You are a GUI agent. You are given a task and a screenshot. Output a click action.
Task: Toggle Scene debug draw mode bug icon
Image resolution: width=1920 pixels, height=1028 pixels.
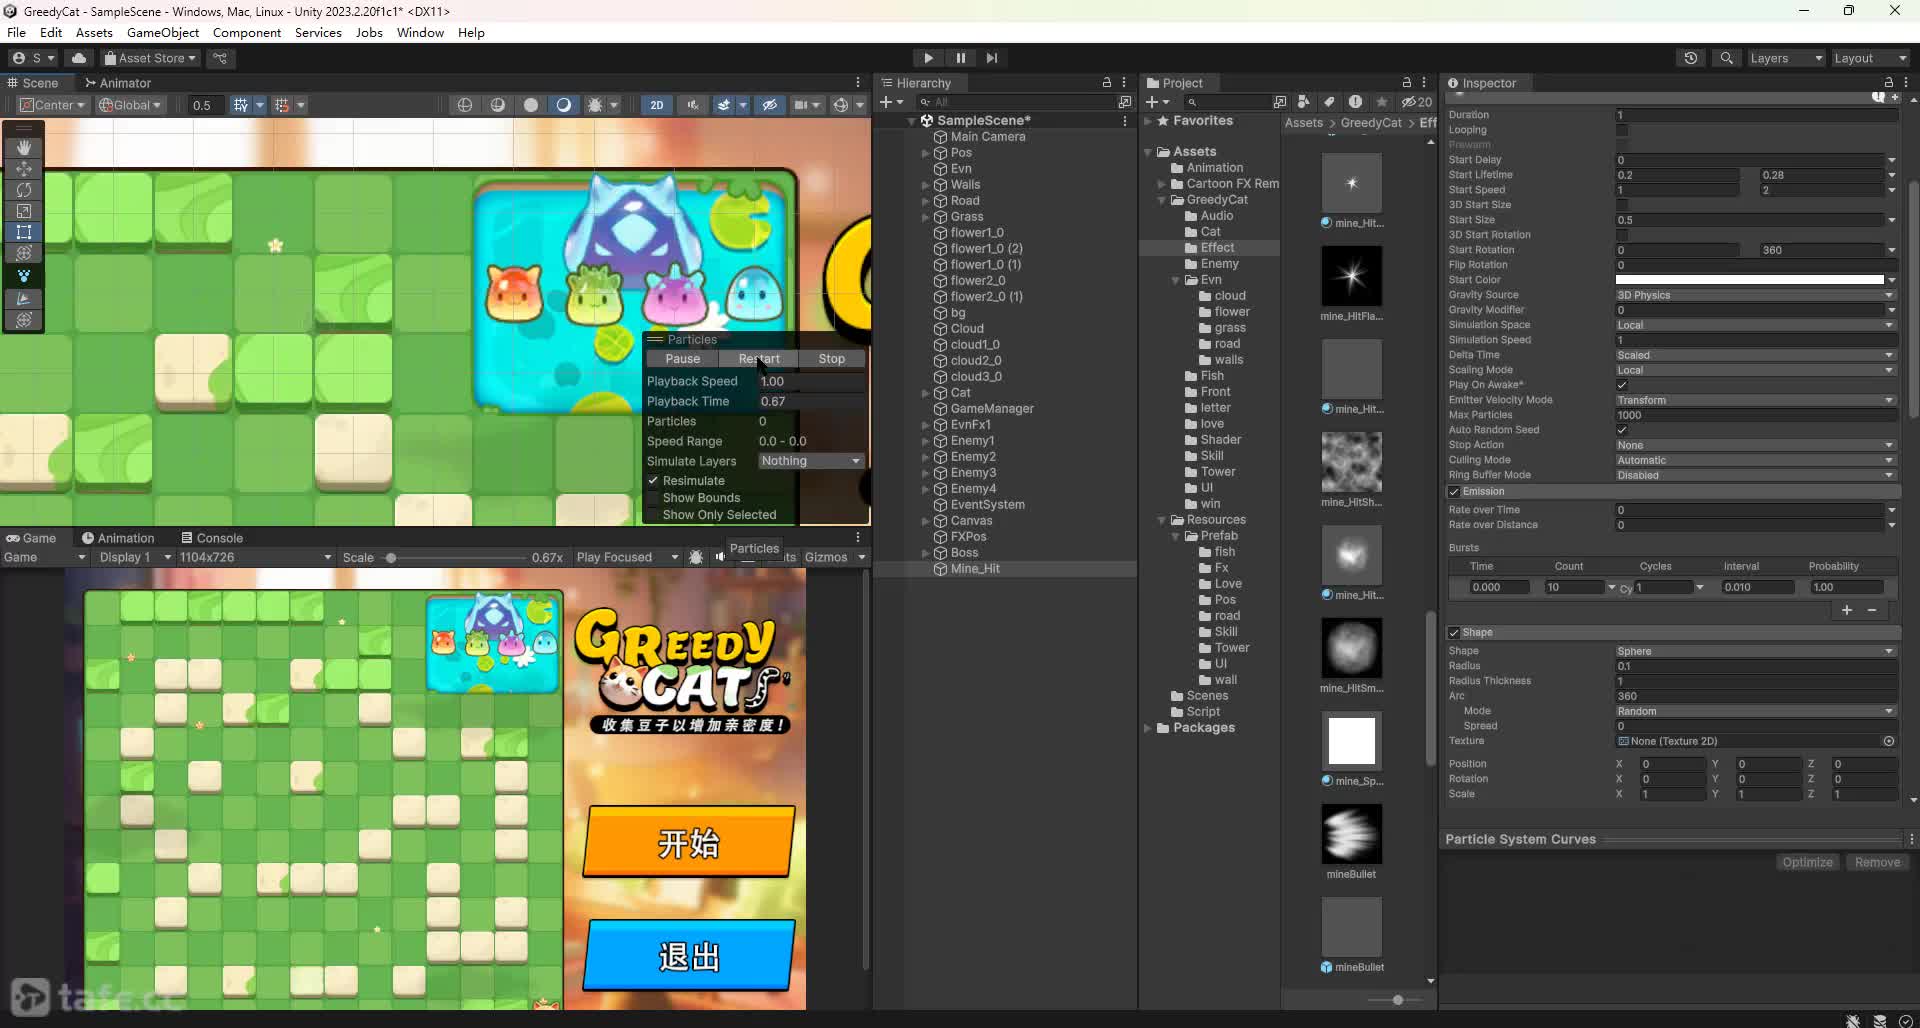pyautogui.click(x=595, y=105)
